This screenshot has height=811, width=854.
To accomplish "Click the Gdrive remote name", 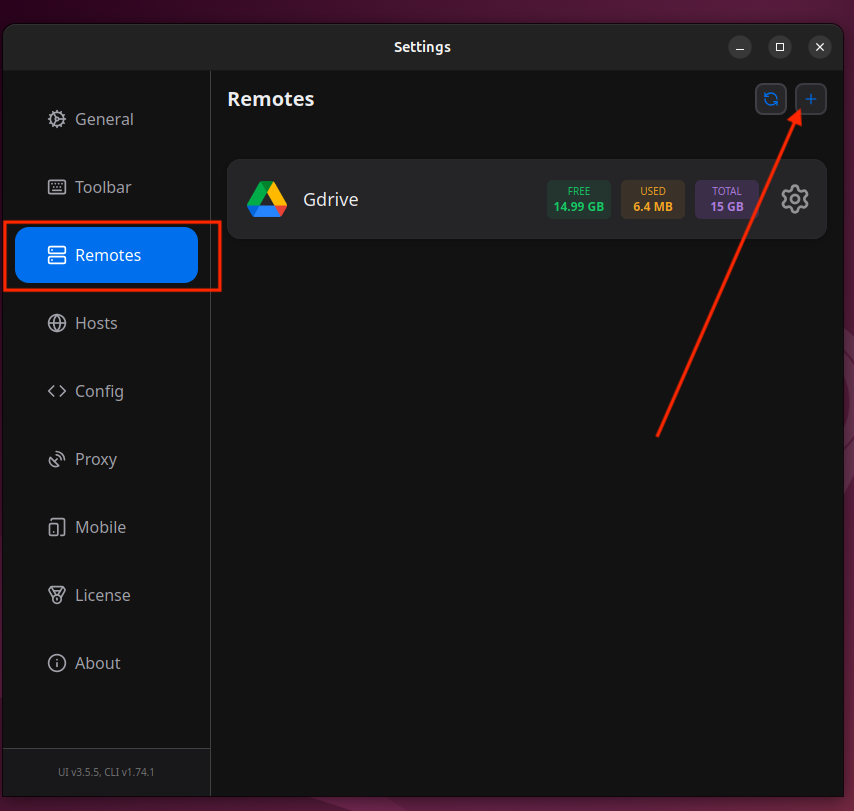I will point(331,200).
